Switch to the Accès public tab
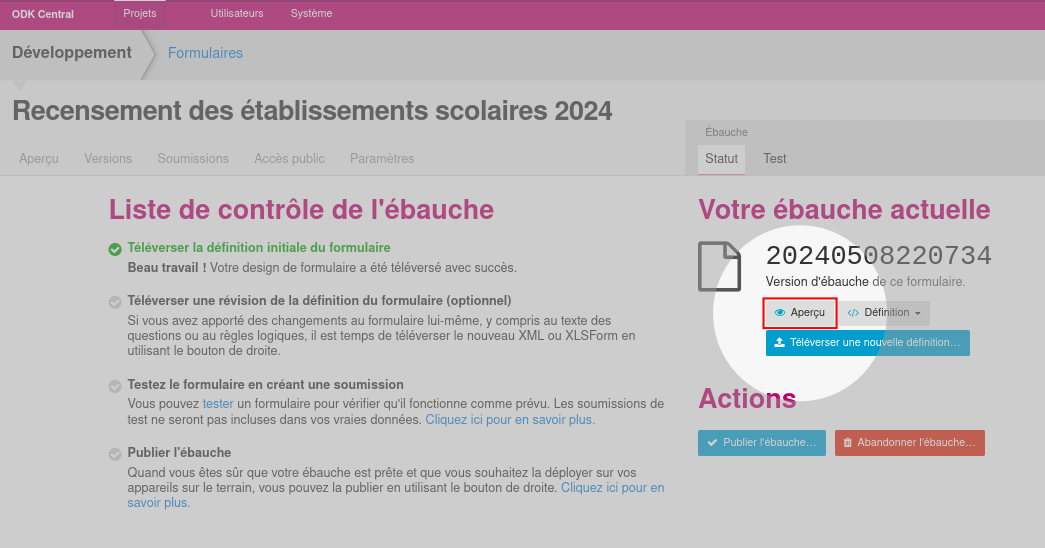This screenshot has height=548, width=1045. [x=289, y=159]
